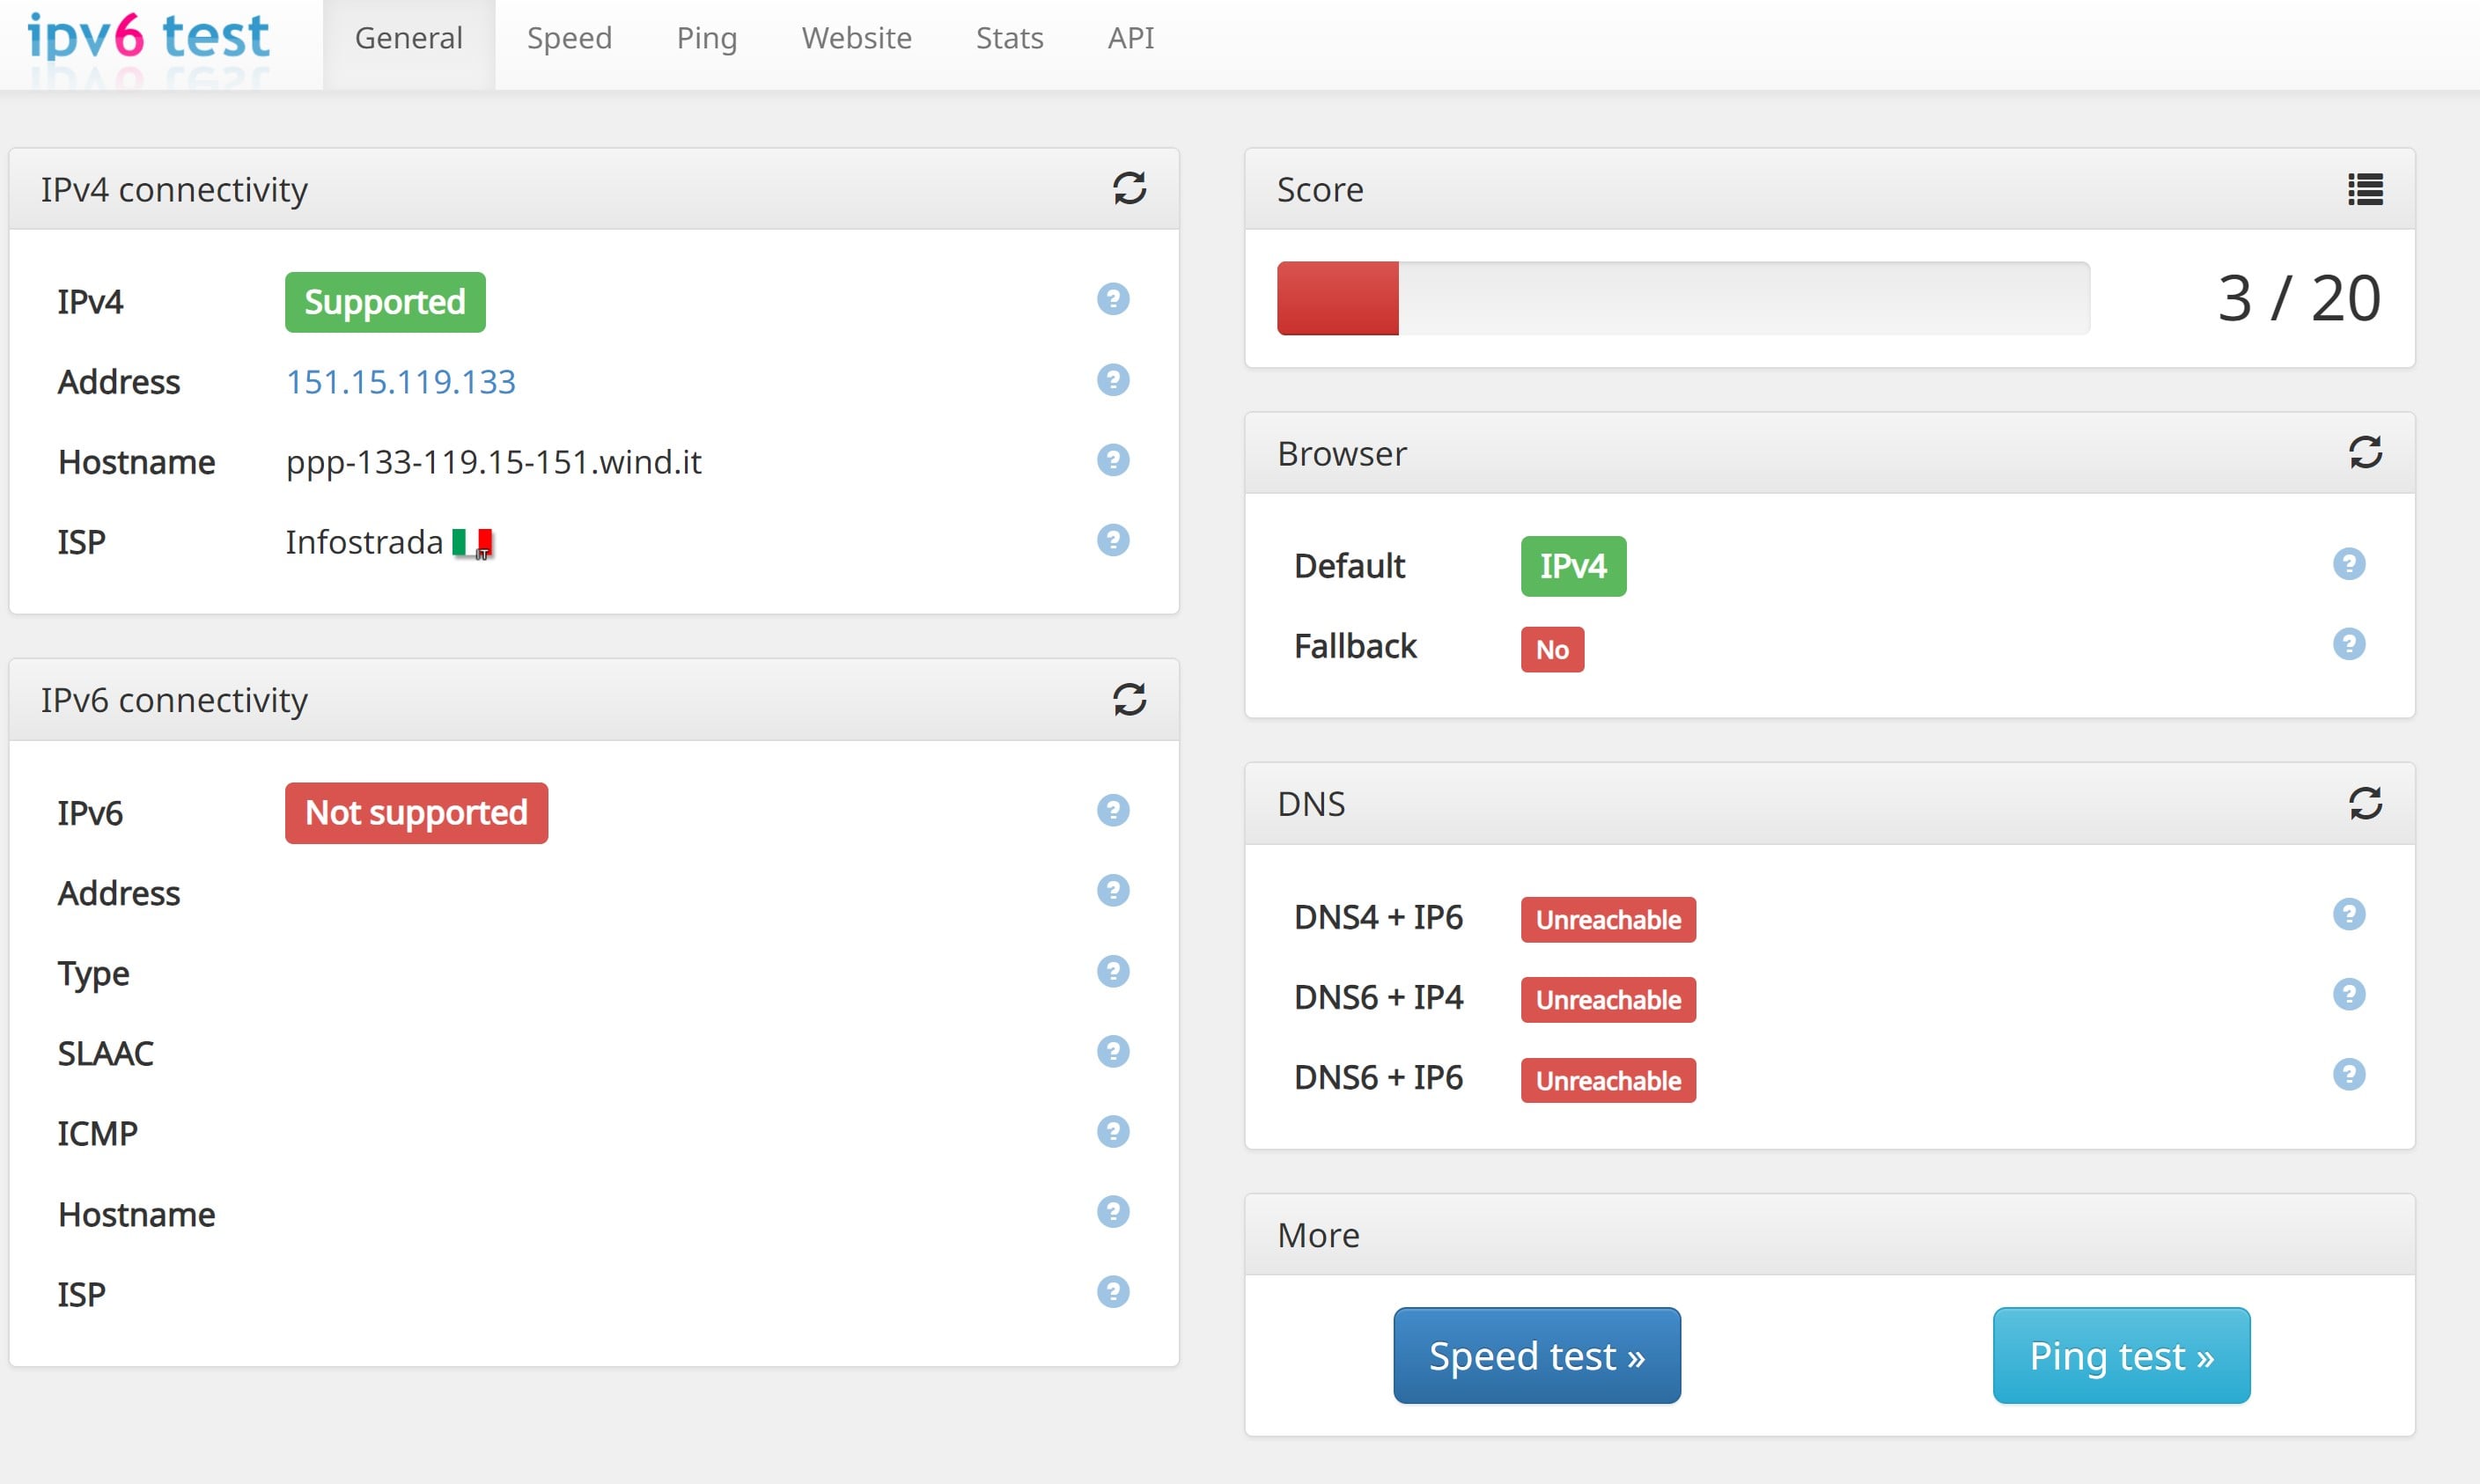Viewport: 2480px width, 1484px height.
Task: Open help for DNS6 + IP4 row
Action: click(x=2349, y=994)
